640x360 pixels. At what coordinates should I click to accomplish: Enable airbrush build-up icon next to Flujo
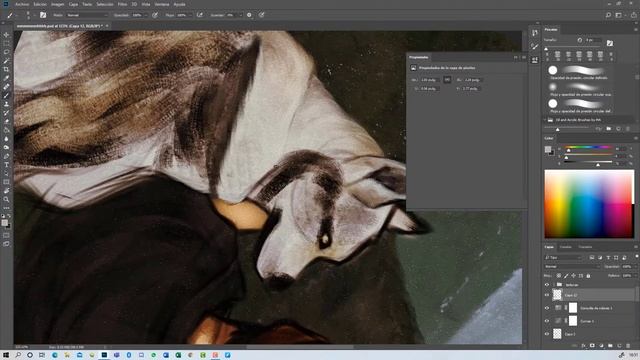pyautogui.click(x=200, y=15)
